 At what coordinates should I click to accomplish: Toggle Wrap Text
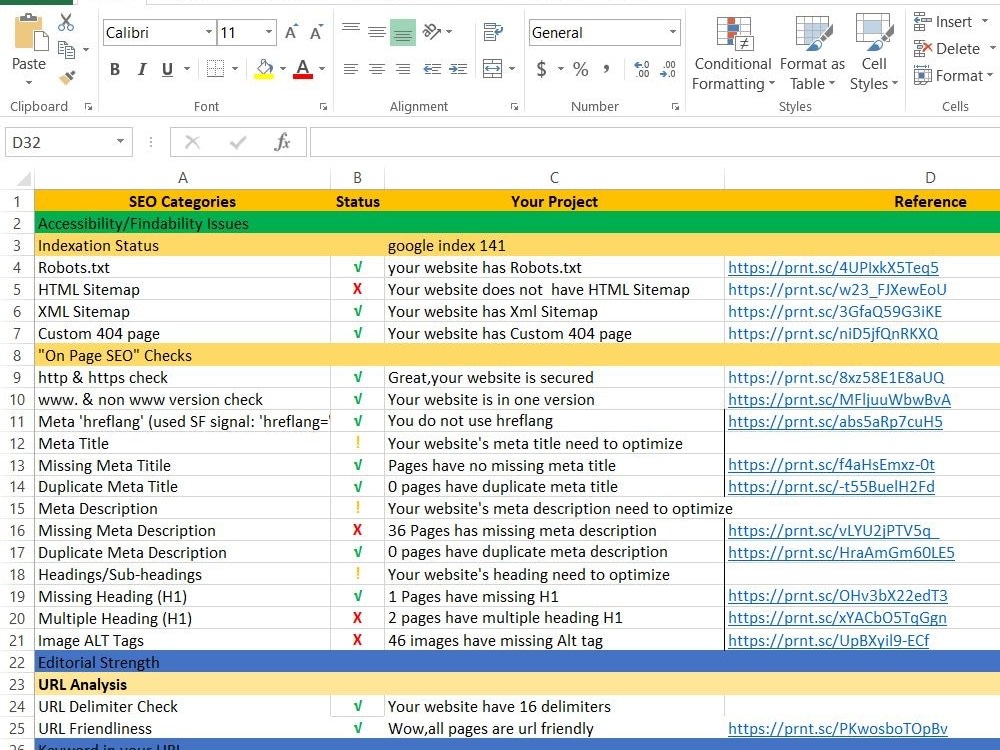[493, 31]
